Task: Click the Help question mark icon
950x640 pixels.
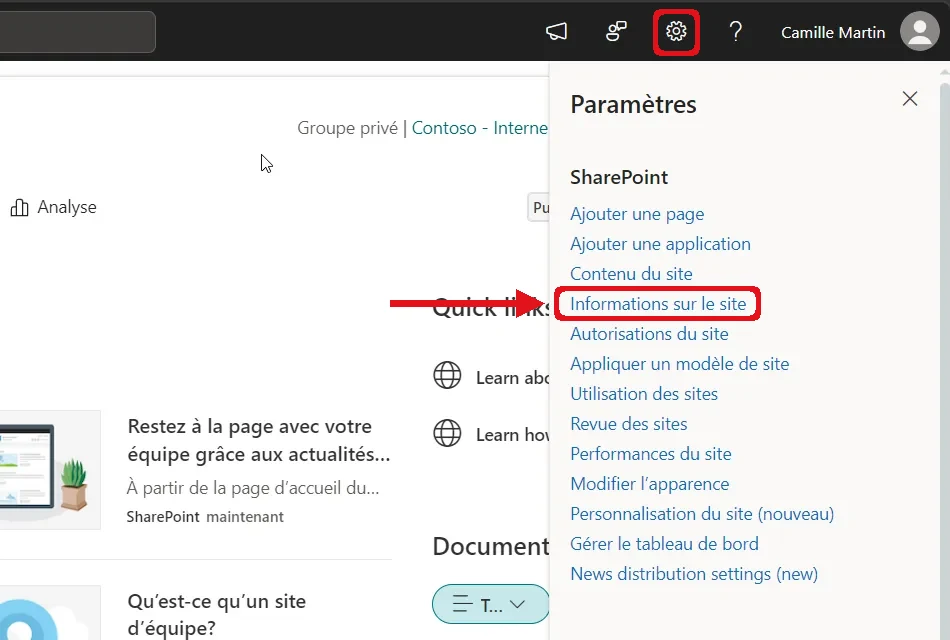Action: (736, 32)
